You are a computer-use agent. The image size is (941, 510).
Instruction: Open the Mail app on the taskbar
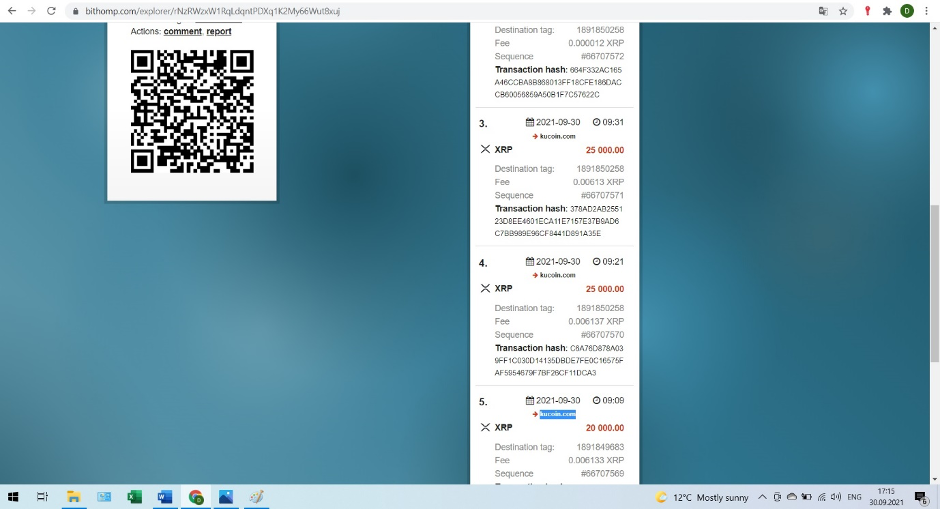(104, 497)
